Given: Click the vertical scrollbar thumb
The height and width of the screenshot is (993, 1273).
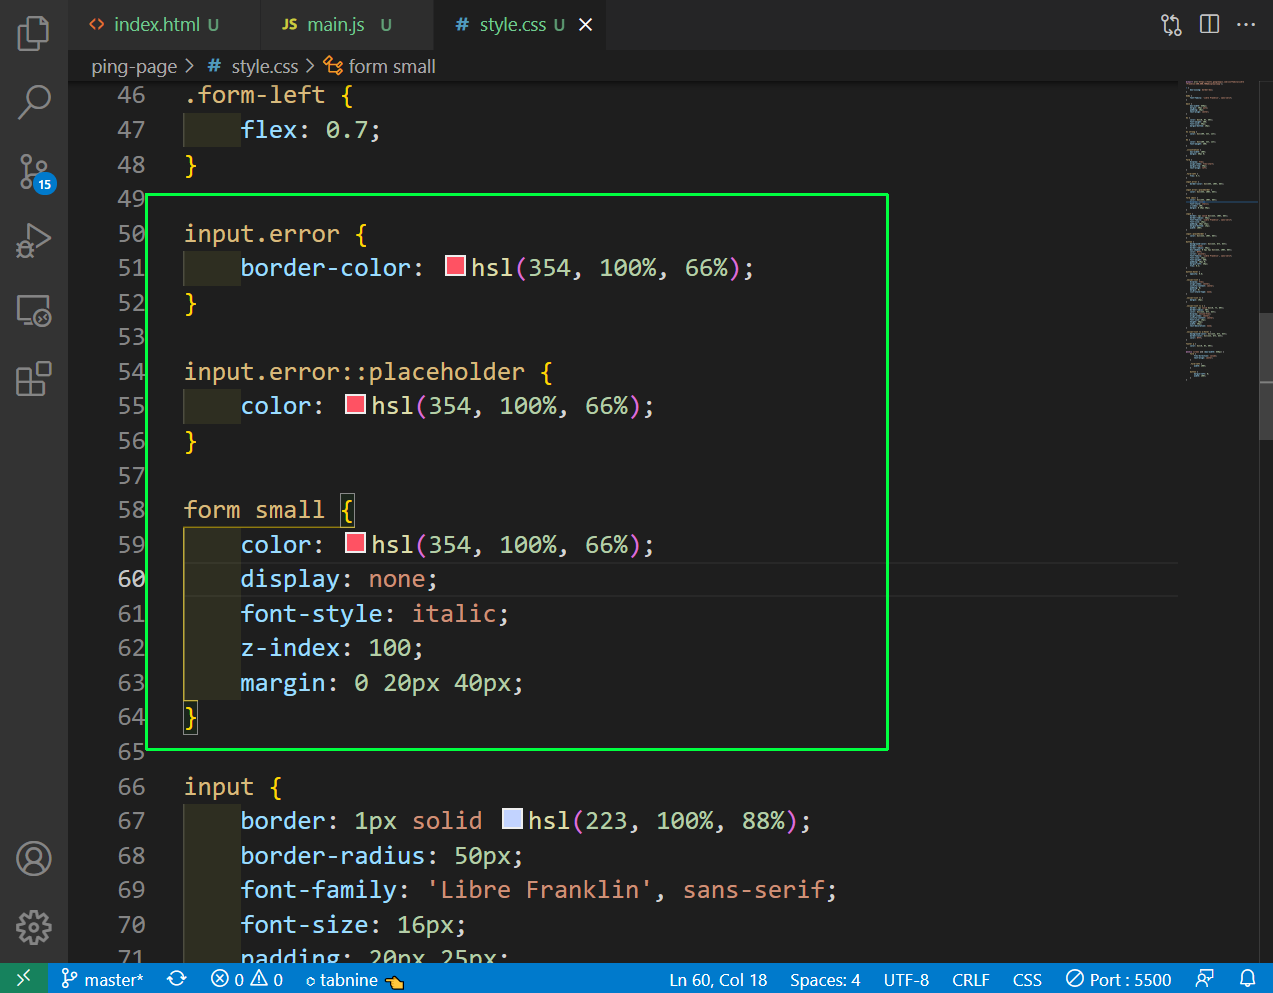Looking at the screenshot, I should point(1266,376).
